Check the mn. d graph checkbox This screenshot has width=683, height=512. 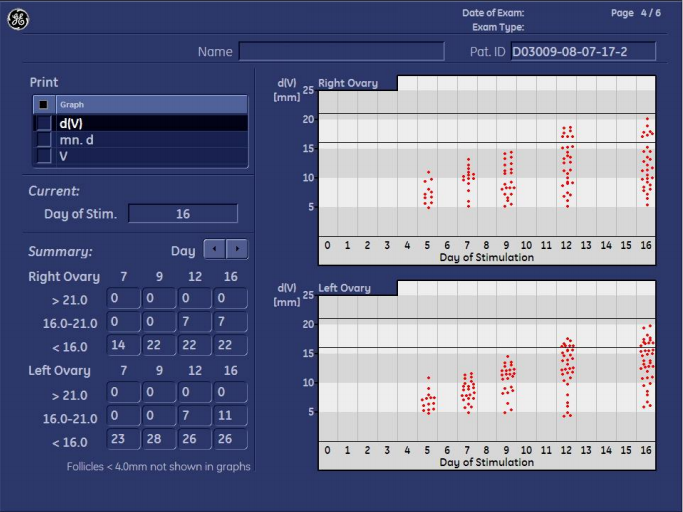[x=44, y=140]
